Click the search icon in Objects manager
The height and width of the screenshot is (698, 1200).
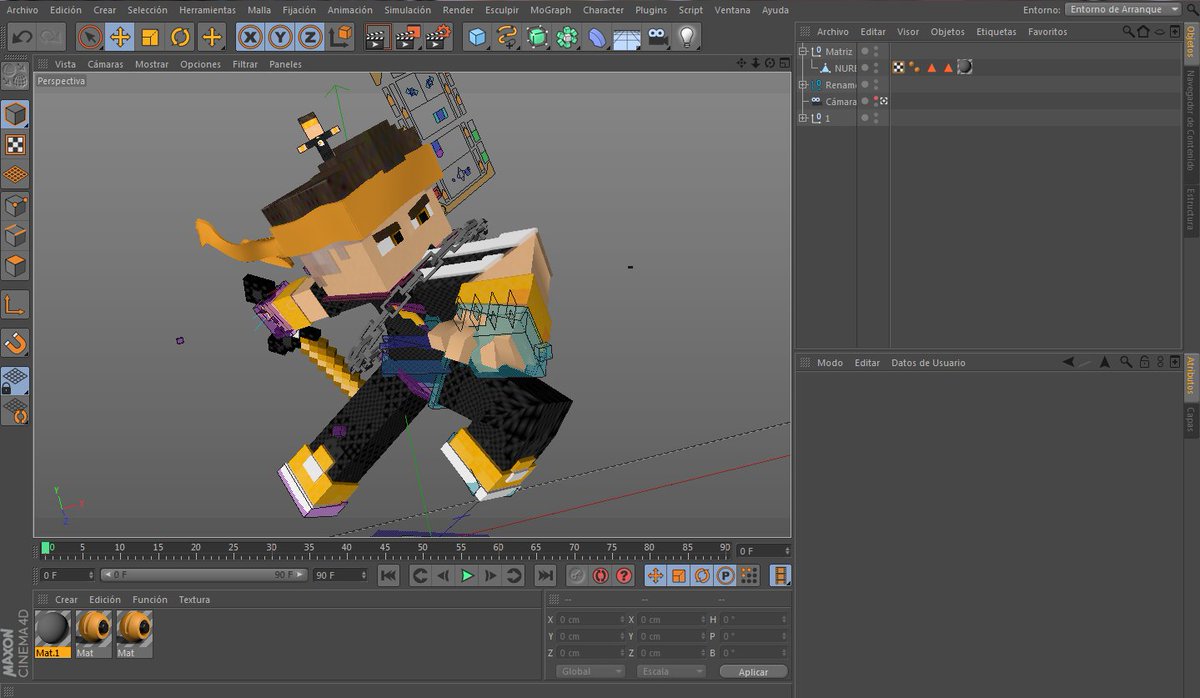(1128, 32)
